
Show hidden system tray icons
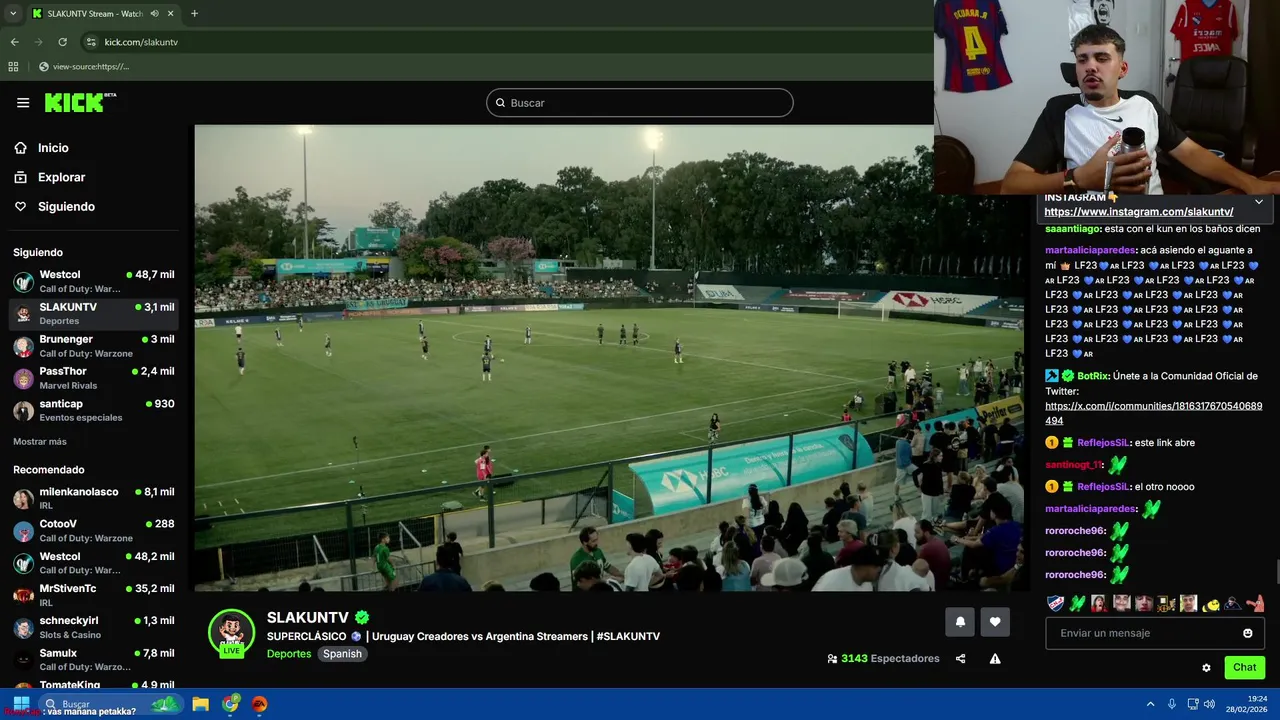[x=1150, y=704]
